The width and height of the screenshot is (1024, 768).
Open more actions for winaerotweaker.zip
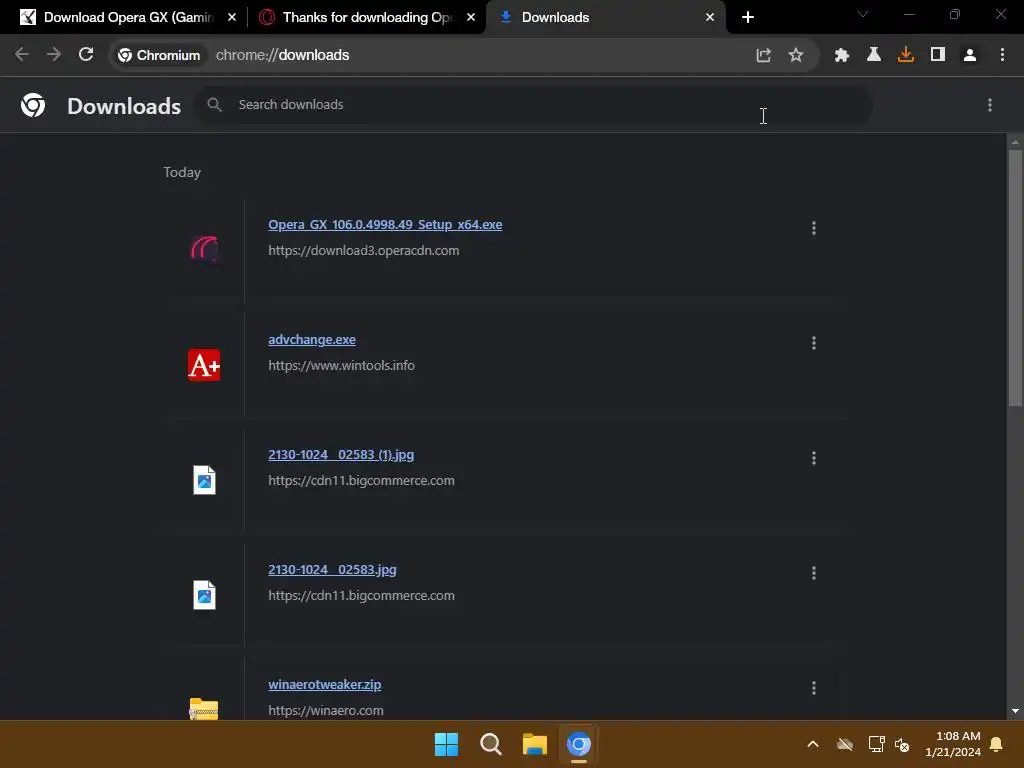click(x=814, y=688)
